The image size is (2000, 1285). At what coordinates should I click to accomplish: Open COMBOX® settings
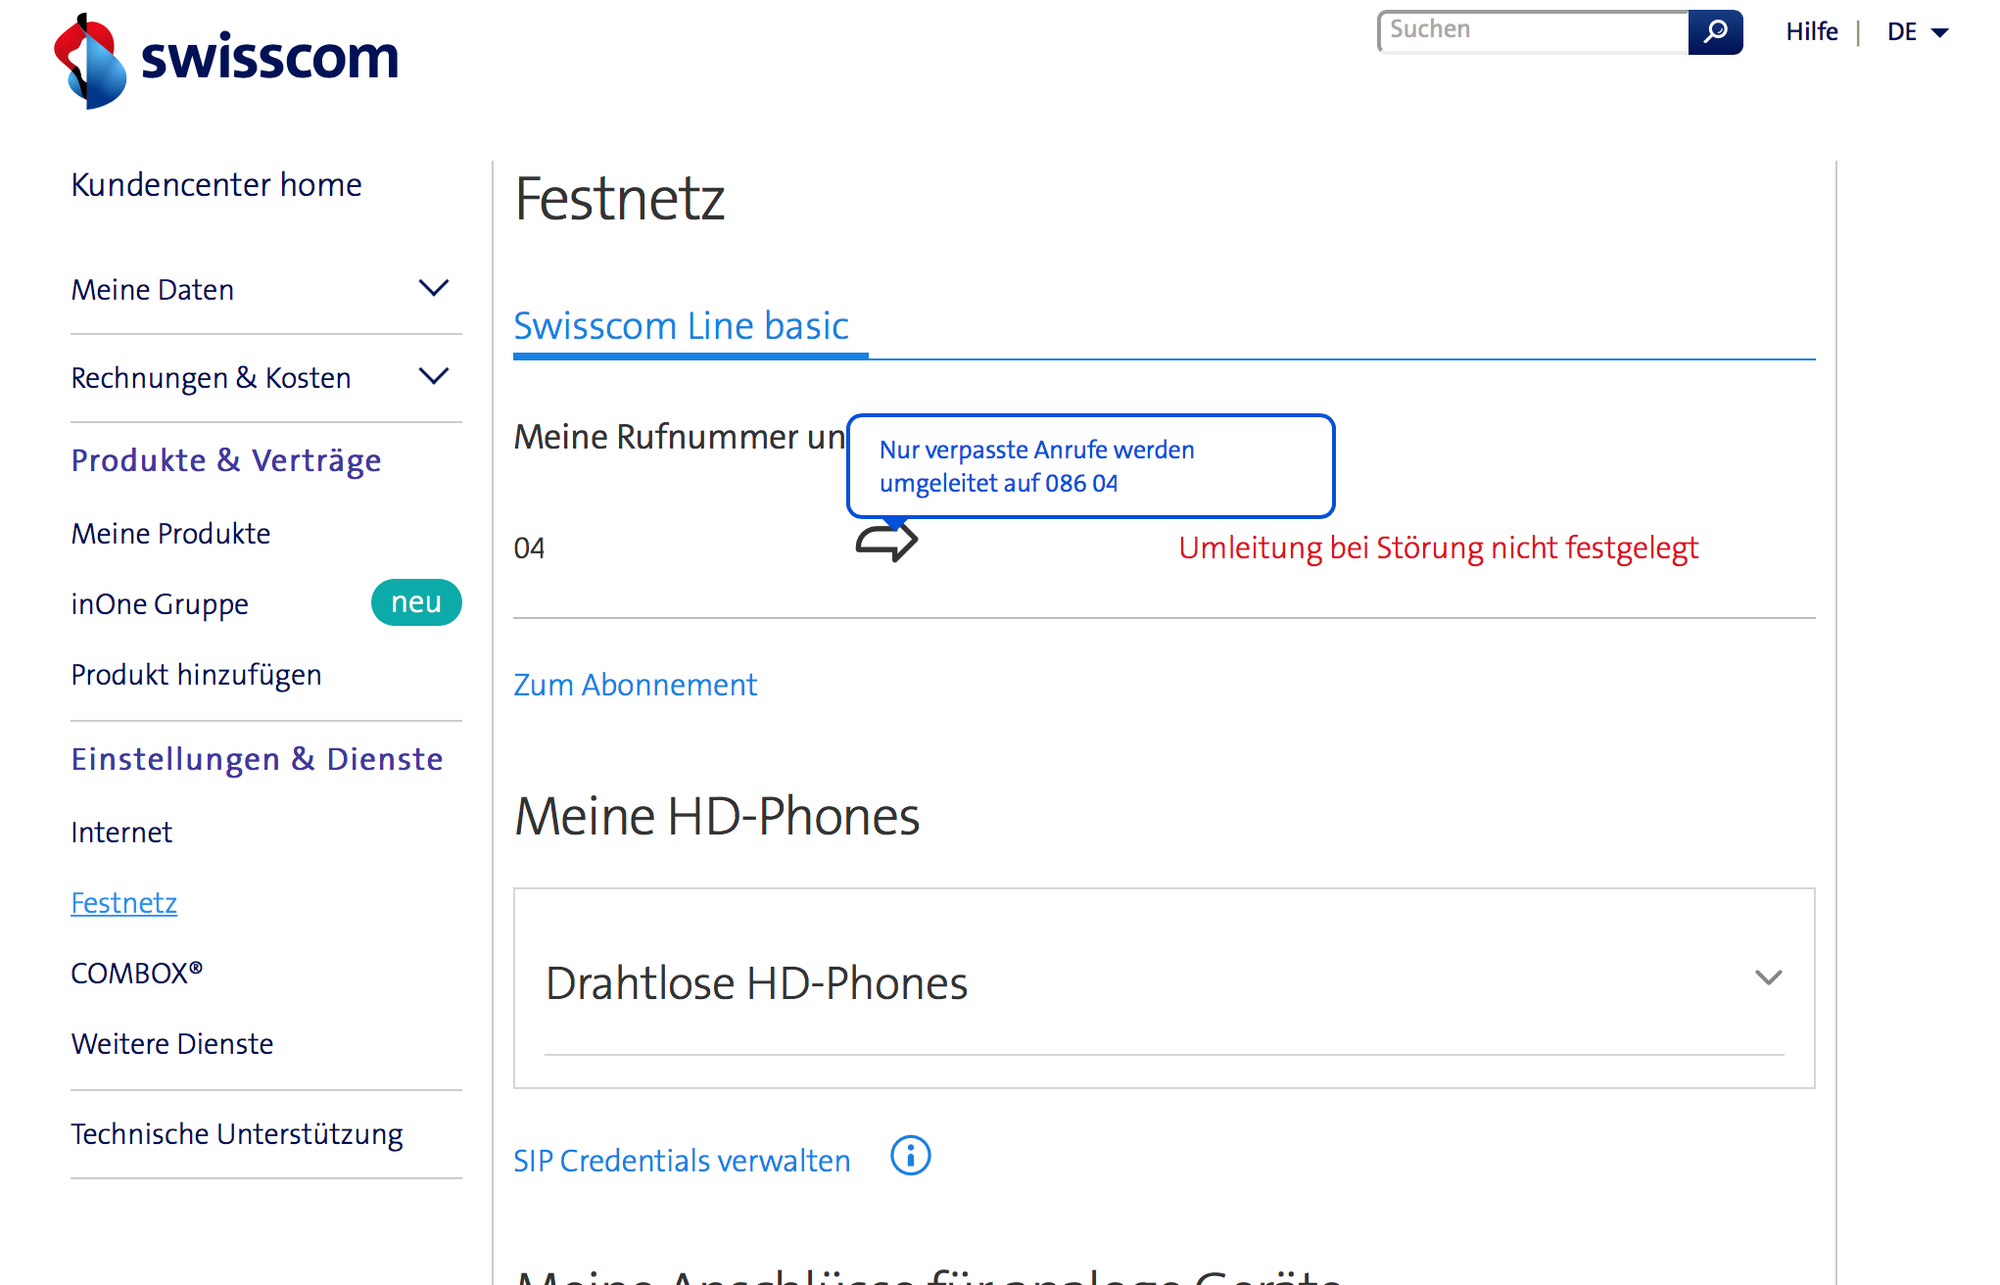[x=137, y=973]
